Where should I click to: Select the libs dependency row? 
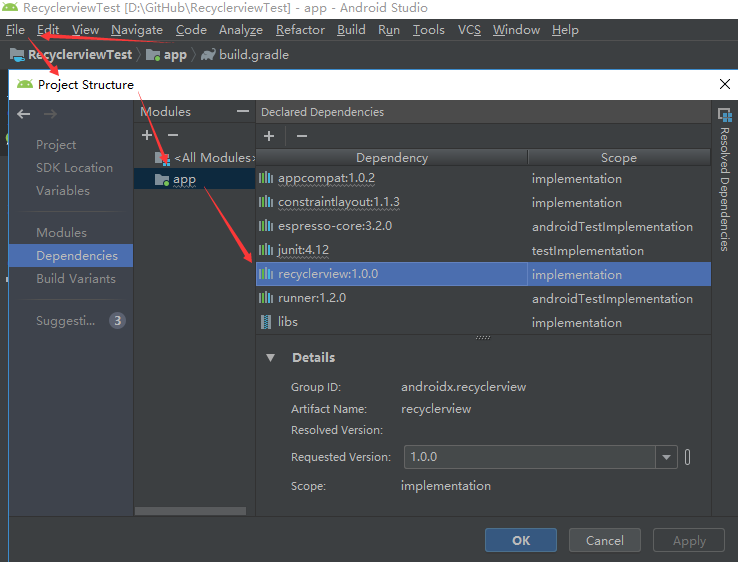click(x=483, y=322)
